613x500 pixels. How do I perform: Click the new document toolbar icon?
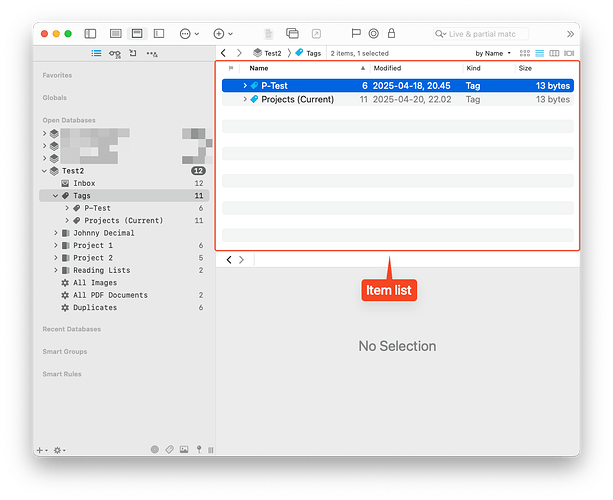coord(269,34)
